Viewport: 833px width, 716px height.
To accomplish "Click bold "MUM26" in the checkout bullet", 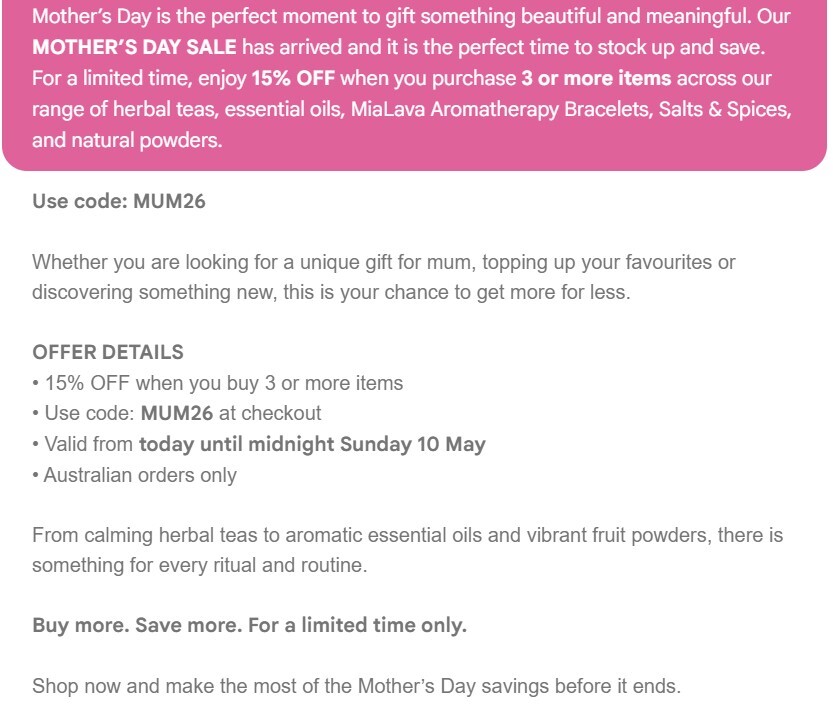I will pyautogui.click(x=177, y=413).
